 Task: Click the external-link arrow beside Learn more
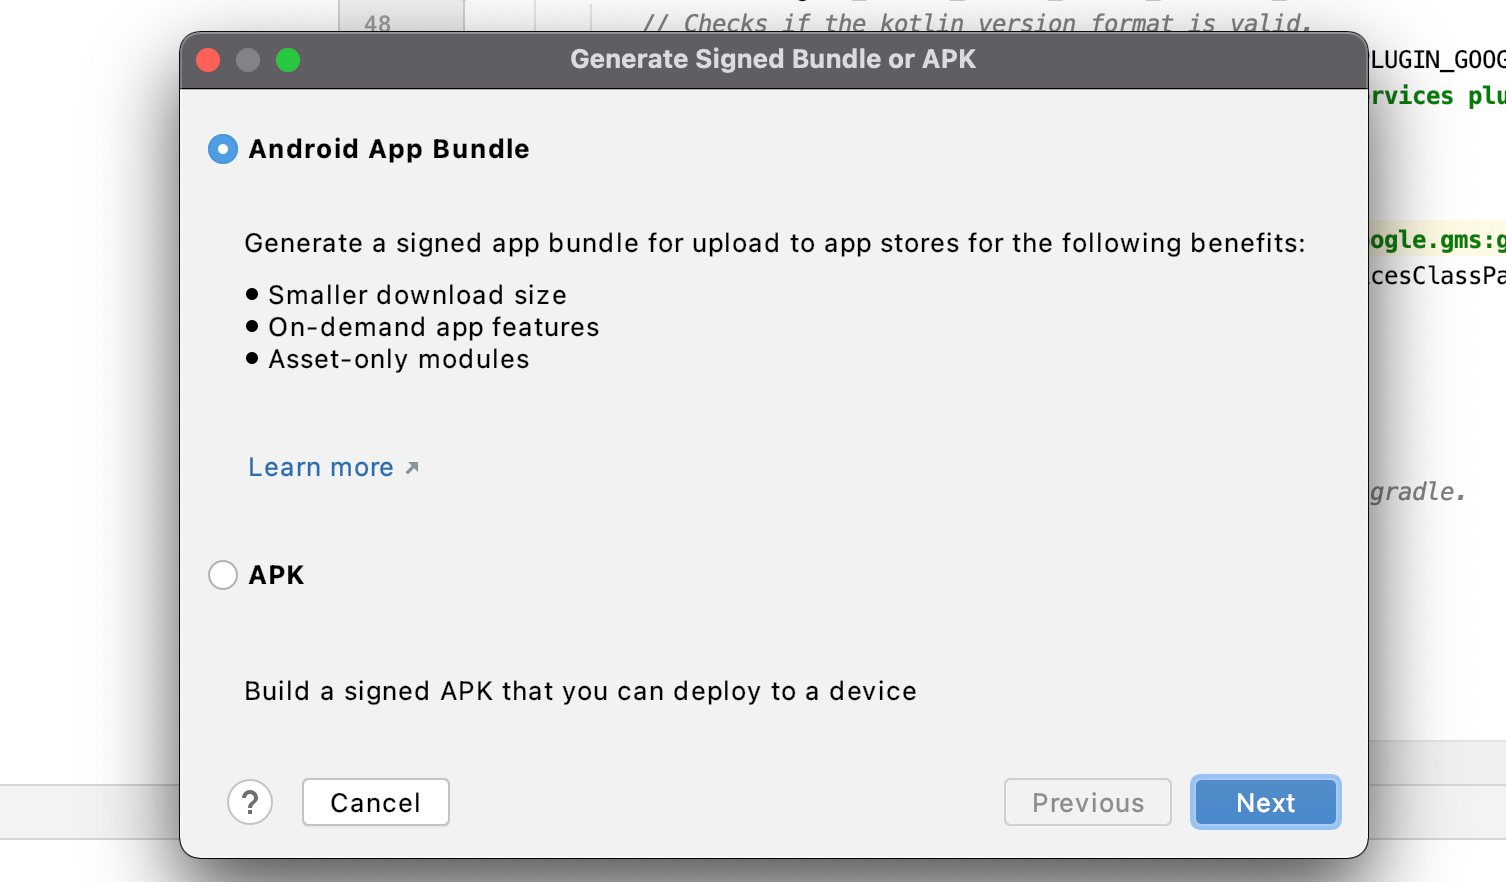[412, 467]
